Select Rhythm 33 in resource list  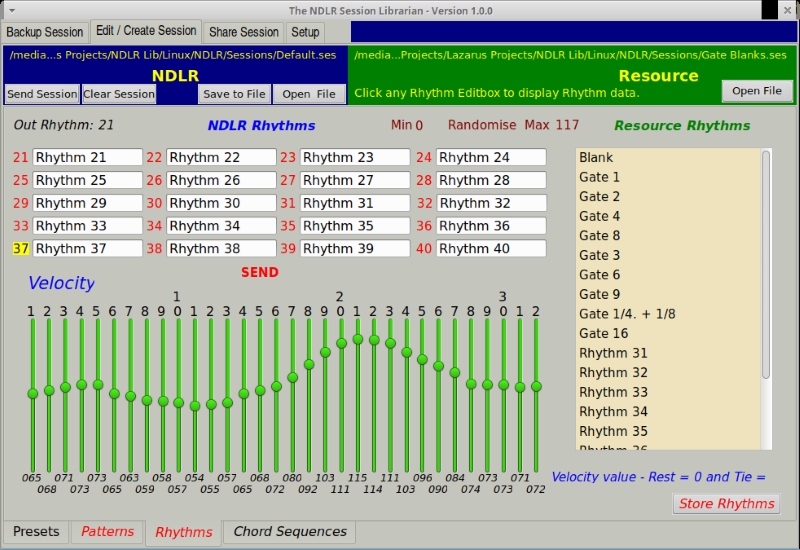pyautogui.click(x=668, y=392)
